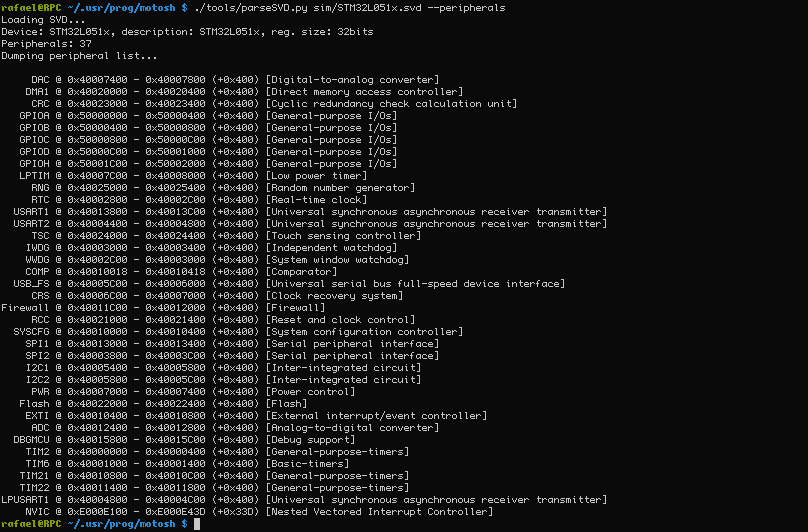Click the SPI1 peripheral name
The height and width of the screenshot is (532, 808).
coord(37,343)
